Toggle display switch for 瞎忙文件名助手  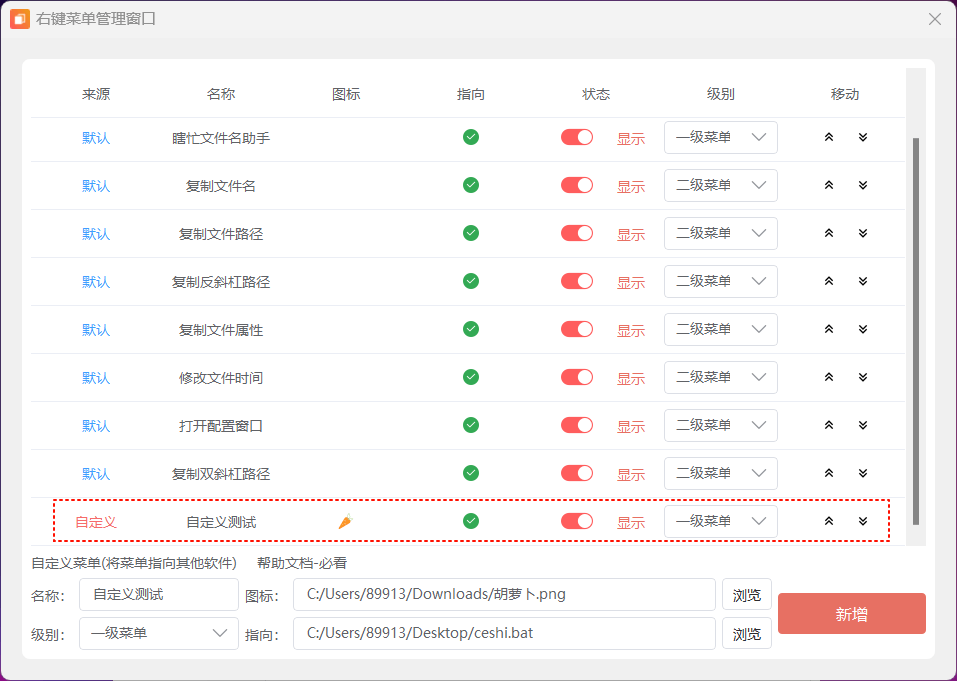577,137
